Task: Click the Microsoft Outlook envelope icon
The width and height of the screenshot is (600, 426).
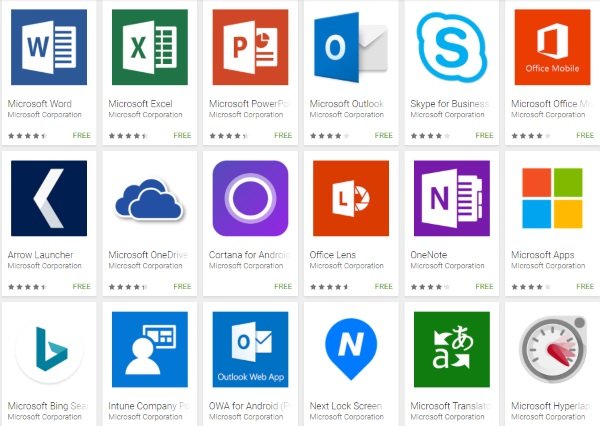Action: tap(351, 47)
